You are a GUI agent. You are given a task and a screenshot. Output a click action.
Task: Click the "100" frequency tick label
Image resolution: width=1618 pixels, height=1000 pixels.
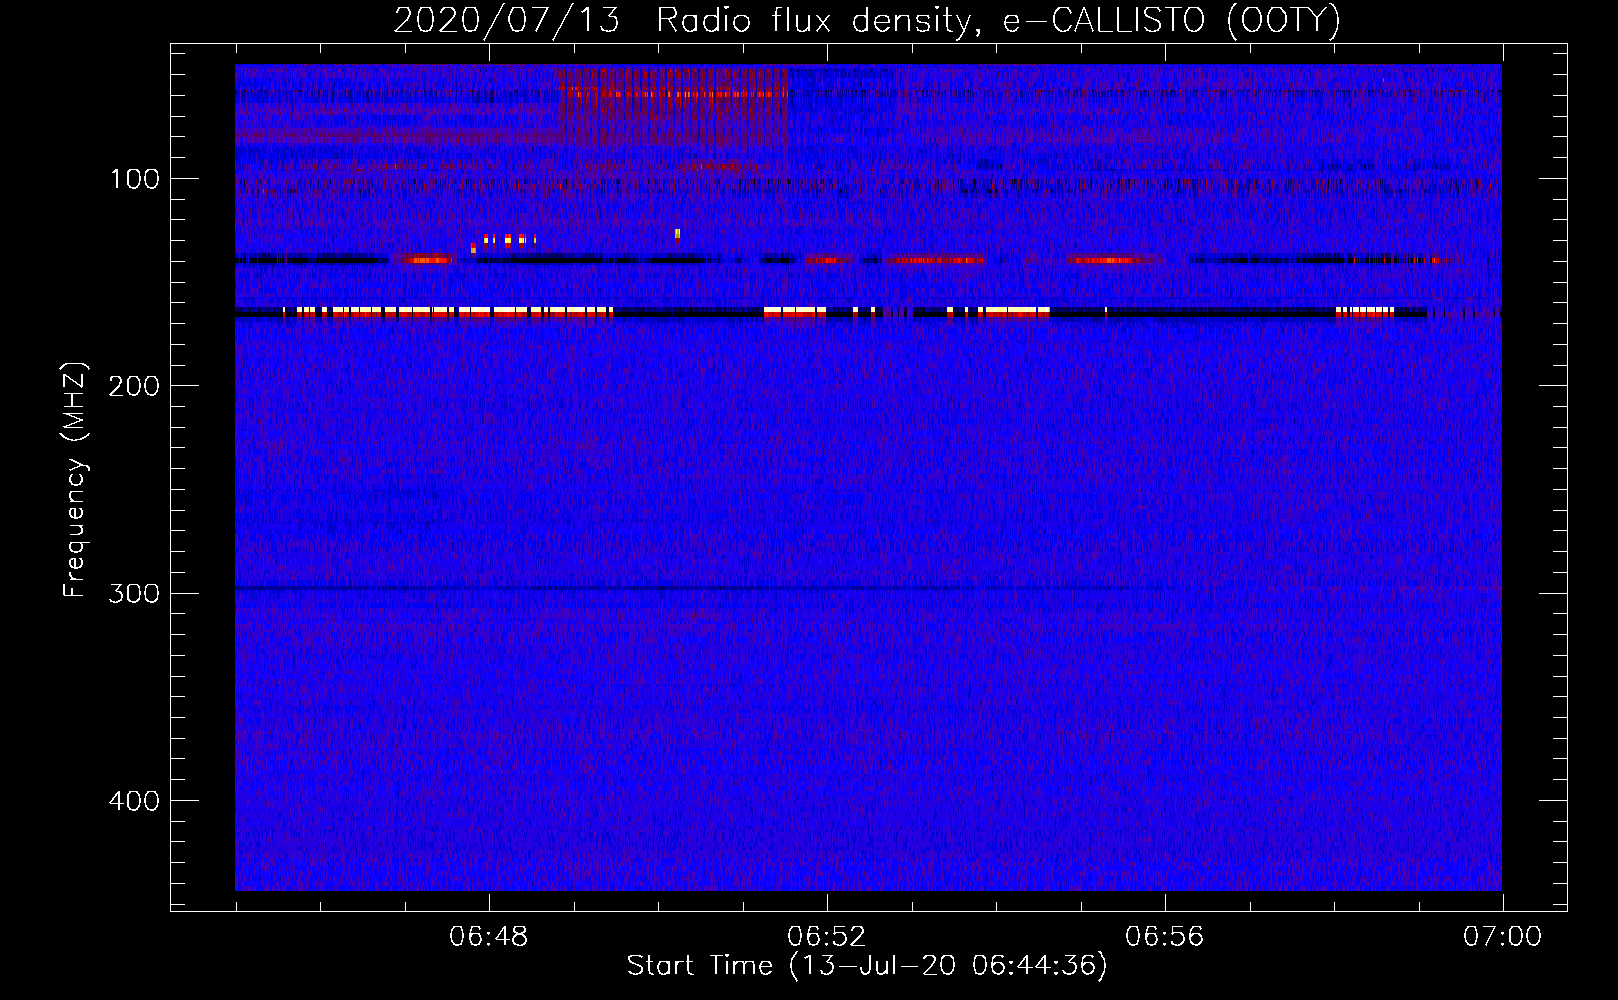click(x=135, y=180)
